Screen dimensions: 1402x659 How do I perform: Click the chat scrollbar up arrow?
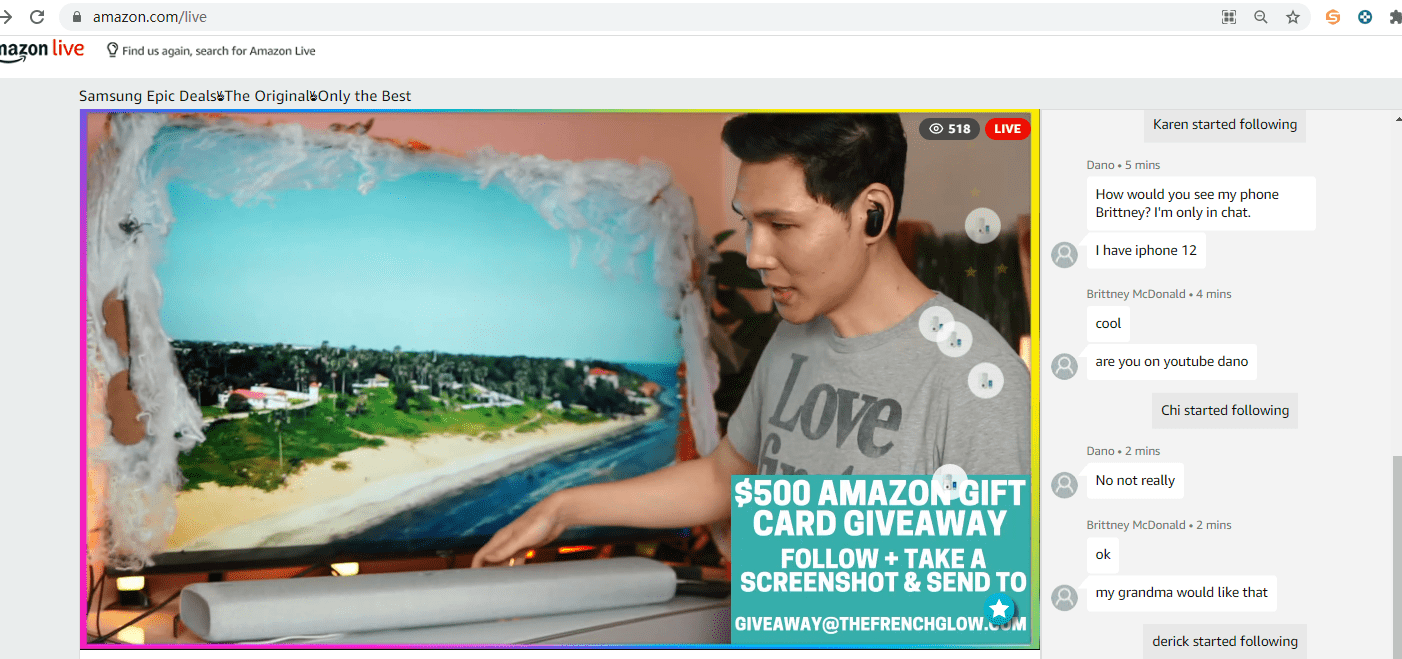pos(1397,119)
